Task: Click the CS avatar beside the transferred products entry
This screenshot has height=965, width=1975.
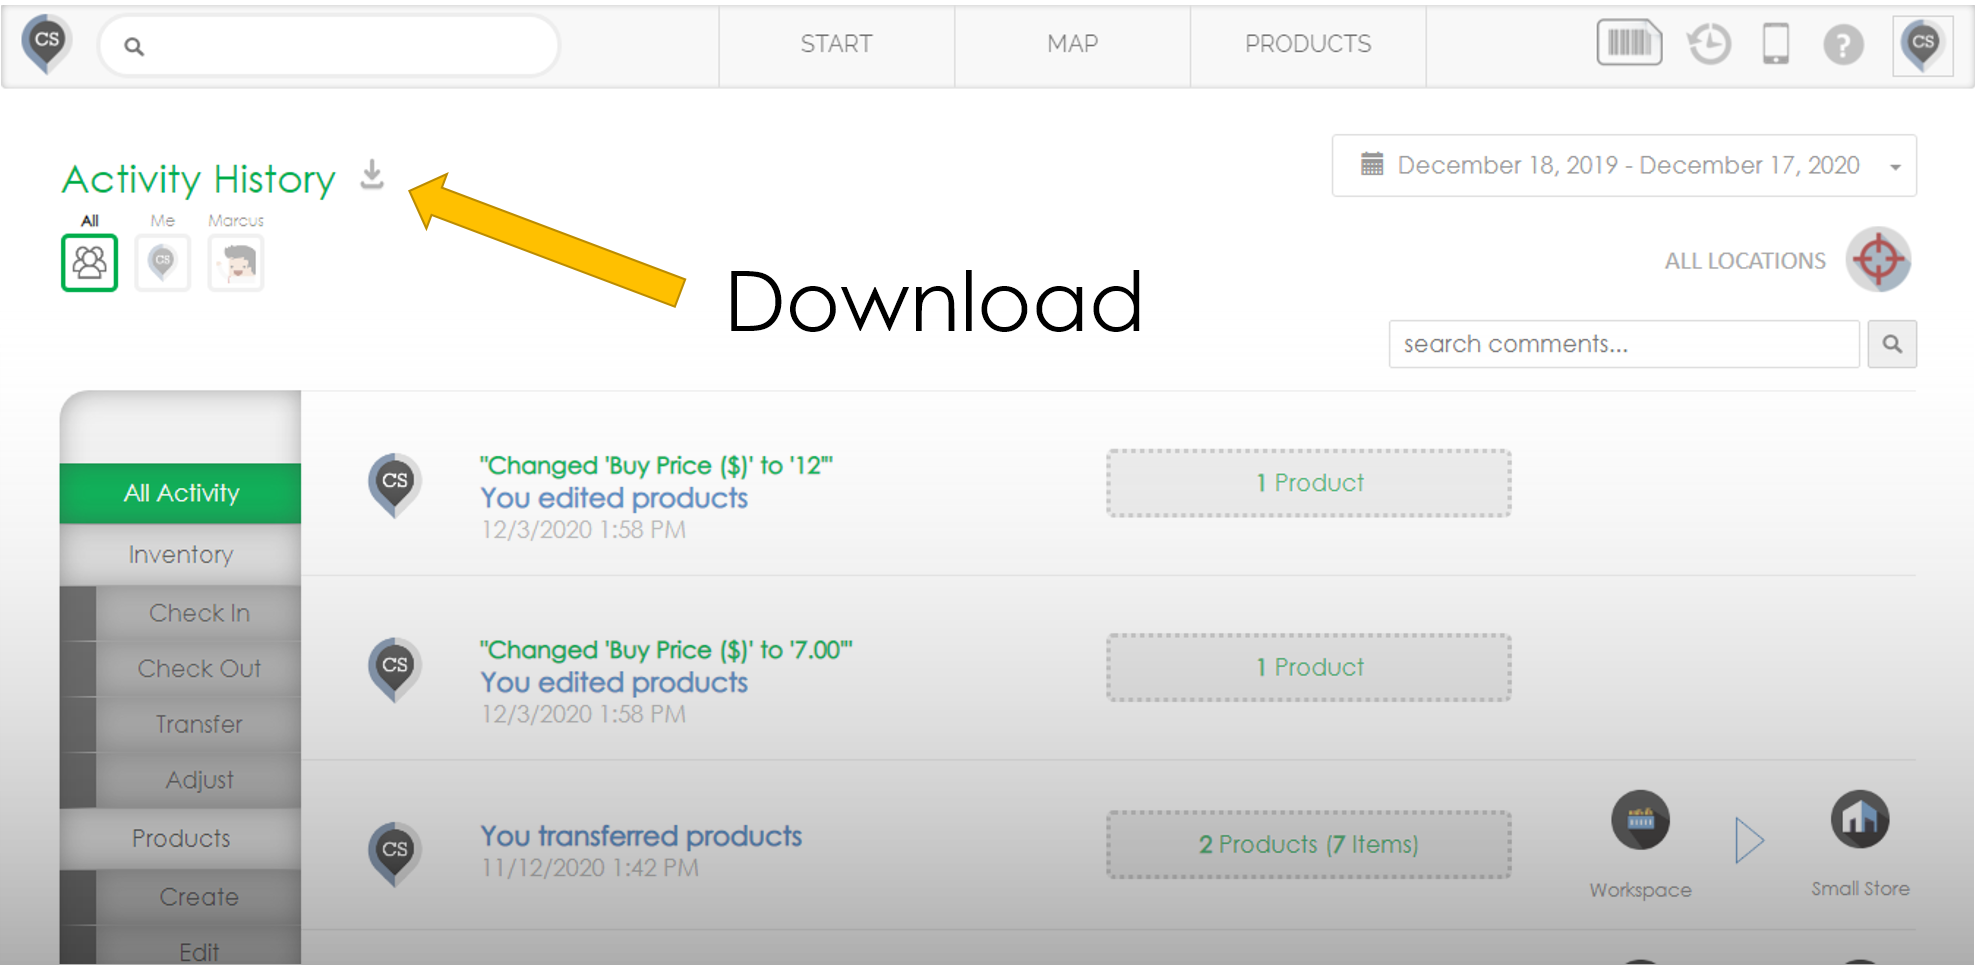Action: pos(395,854)
